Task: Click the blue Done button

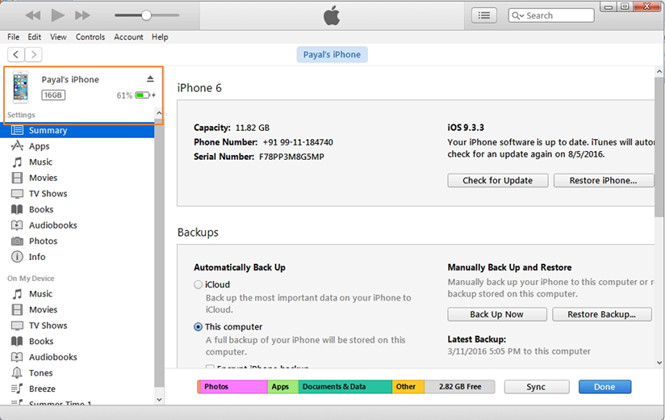Action: click(x=604, y=387)
